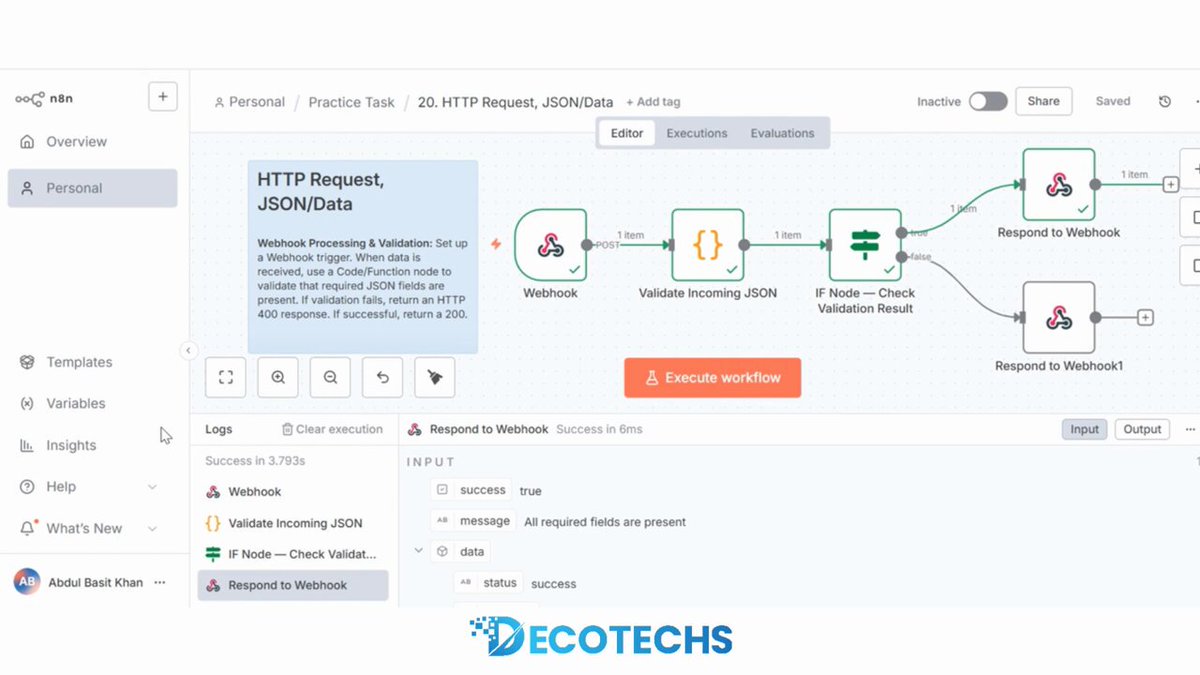The image size is (1200, 675).
Task: Open the workflow history clock icon
Action: point(1165,101)
